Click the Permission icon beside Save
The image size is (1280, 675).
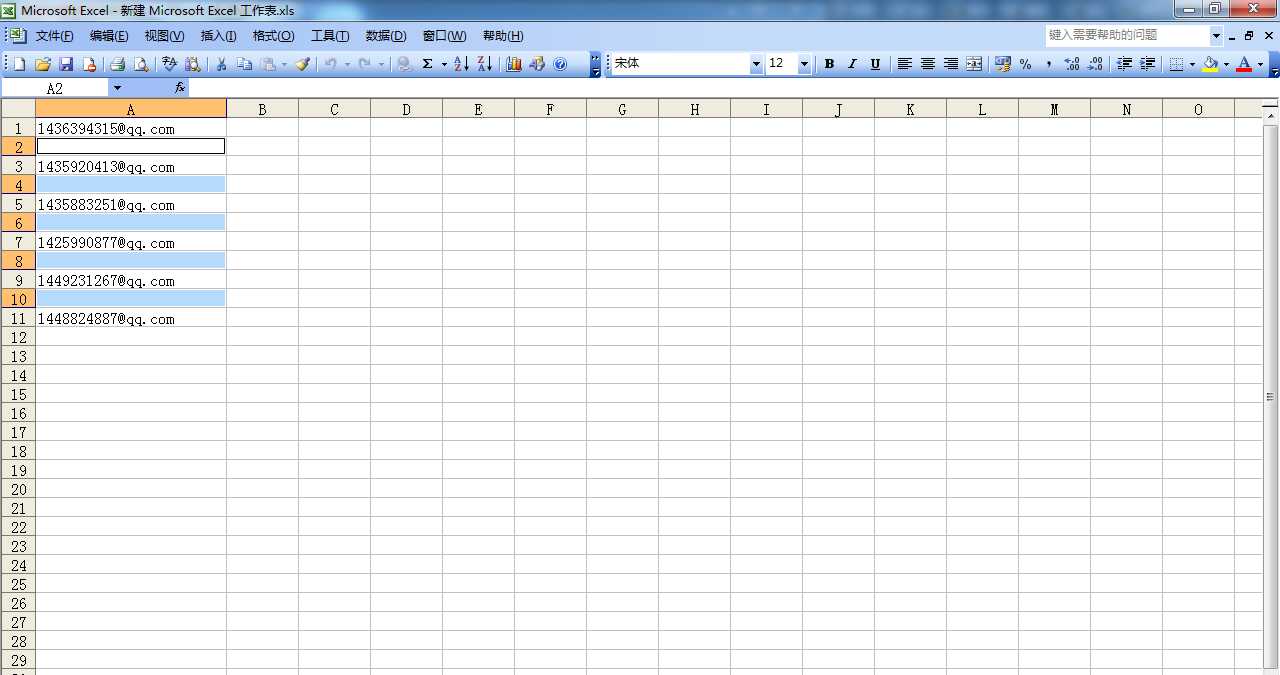[x=89, y=64]
